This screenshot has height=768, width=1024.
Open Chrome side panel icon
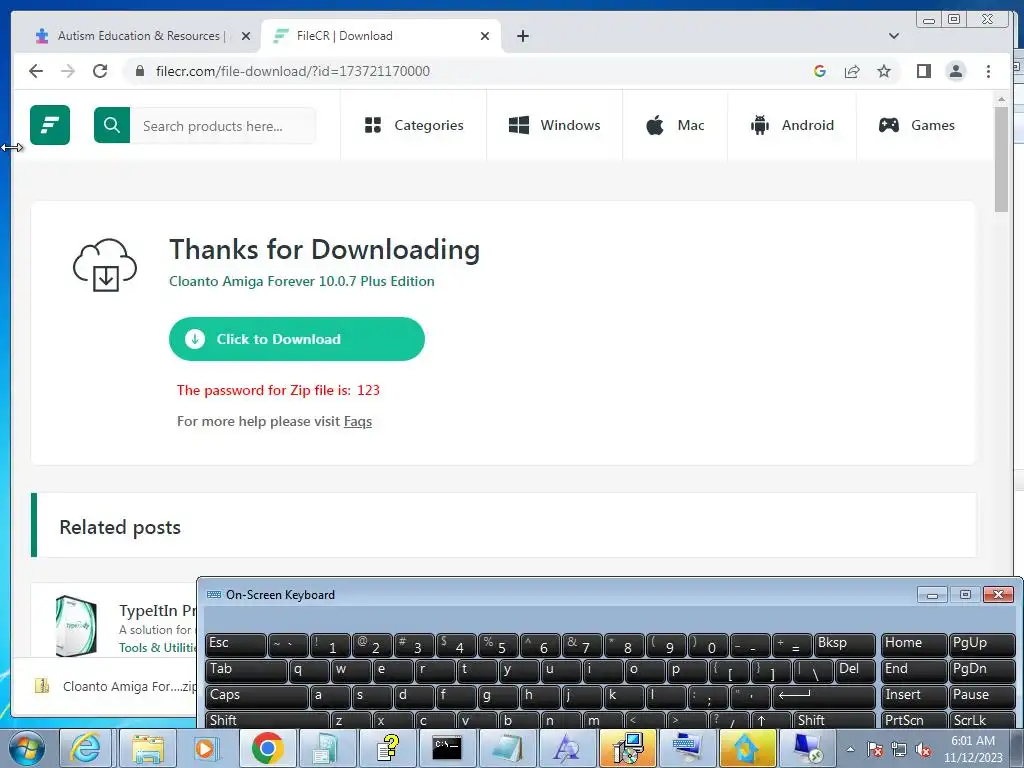tap(923, 71)
